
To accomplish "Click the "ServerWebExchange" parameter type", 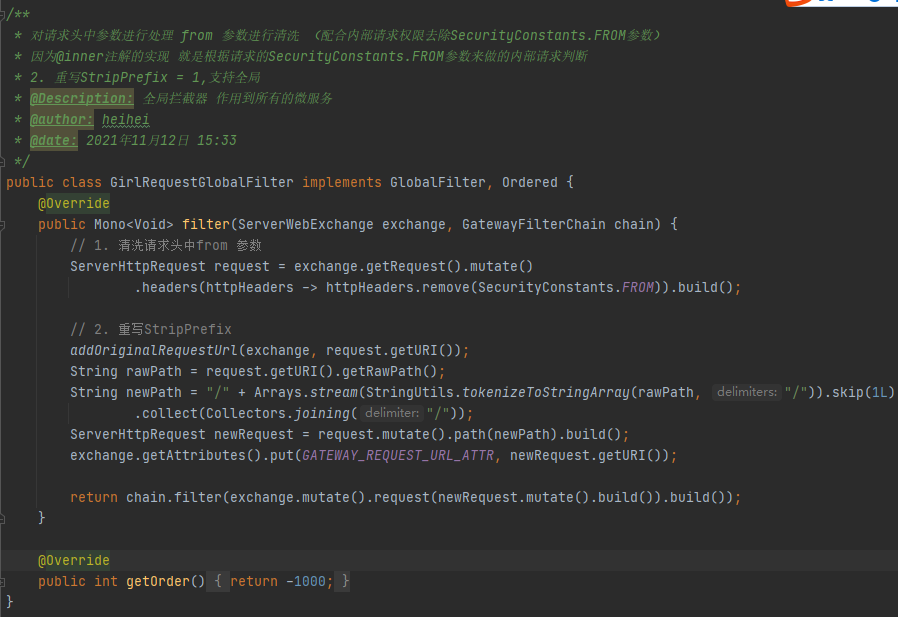I will 306,225.
